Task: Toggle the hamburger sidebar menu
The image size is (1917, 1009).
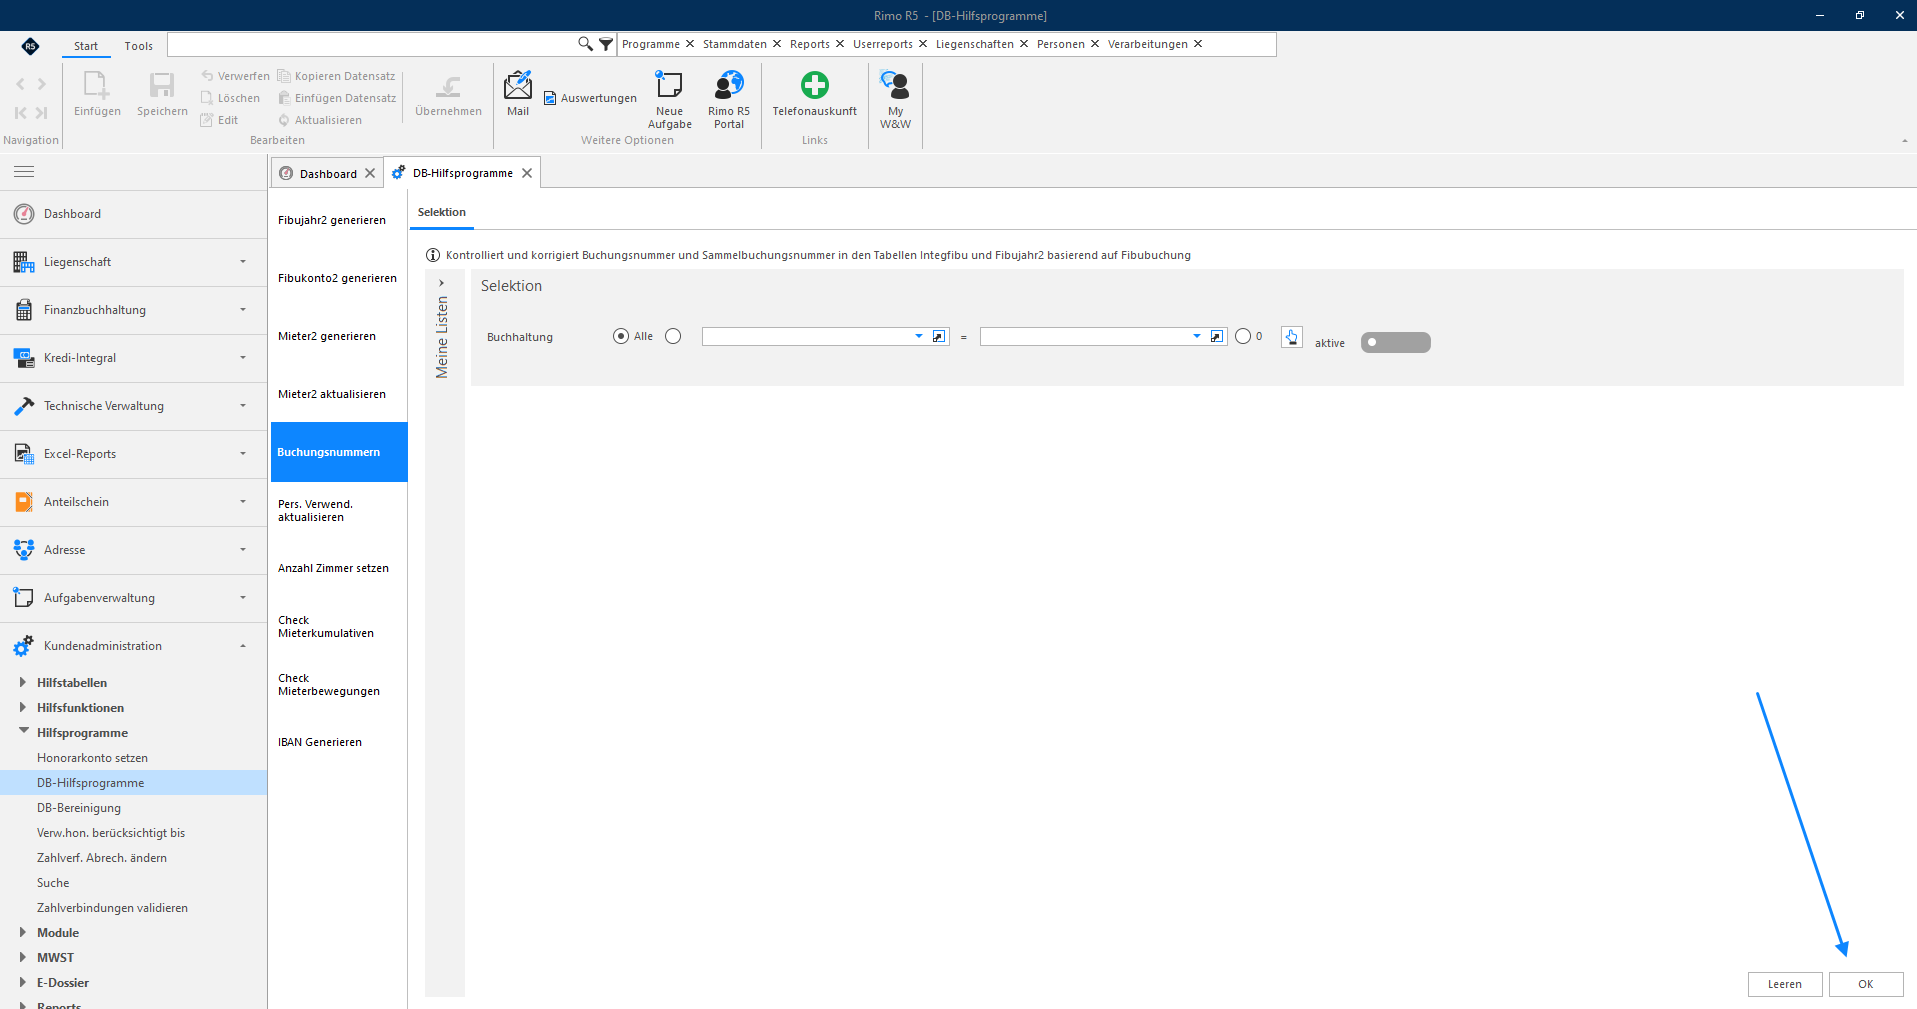Action: pyautogui.click(x=24, y=172)
